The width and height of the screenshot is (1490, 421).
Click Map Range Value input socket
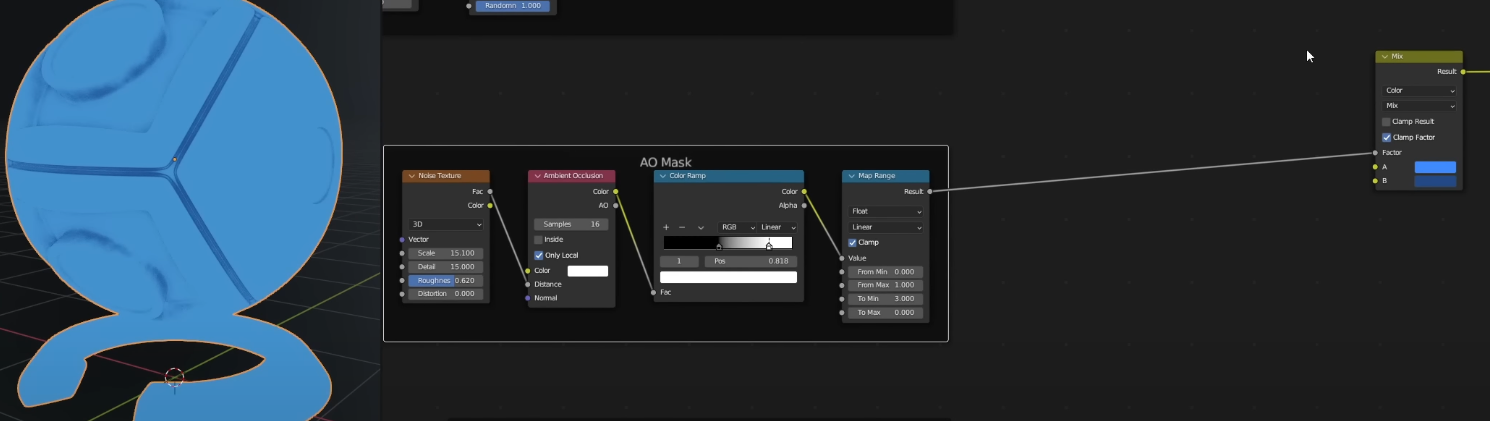pyautogui.click(x=842, y=258)
